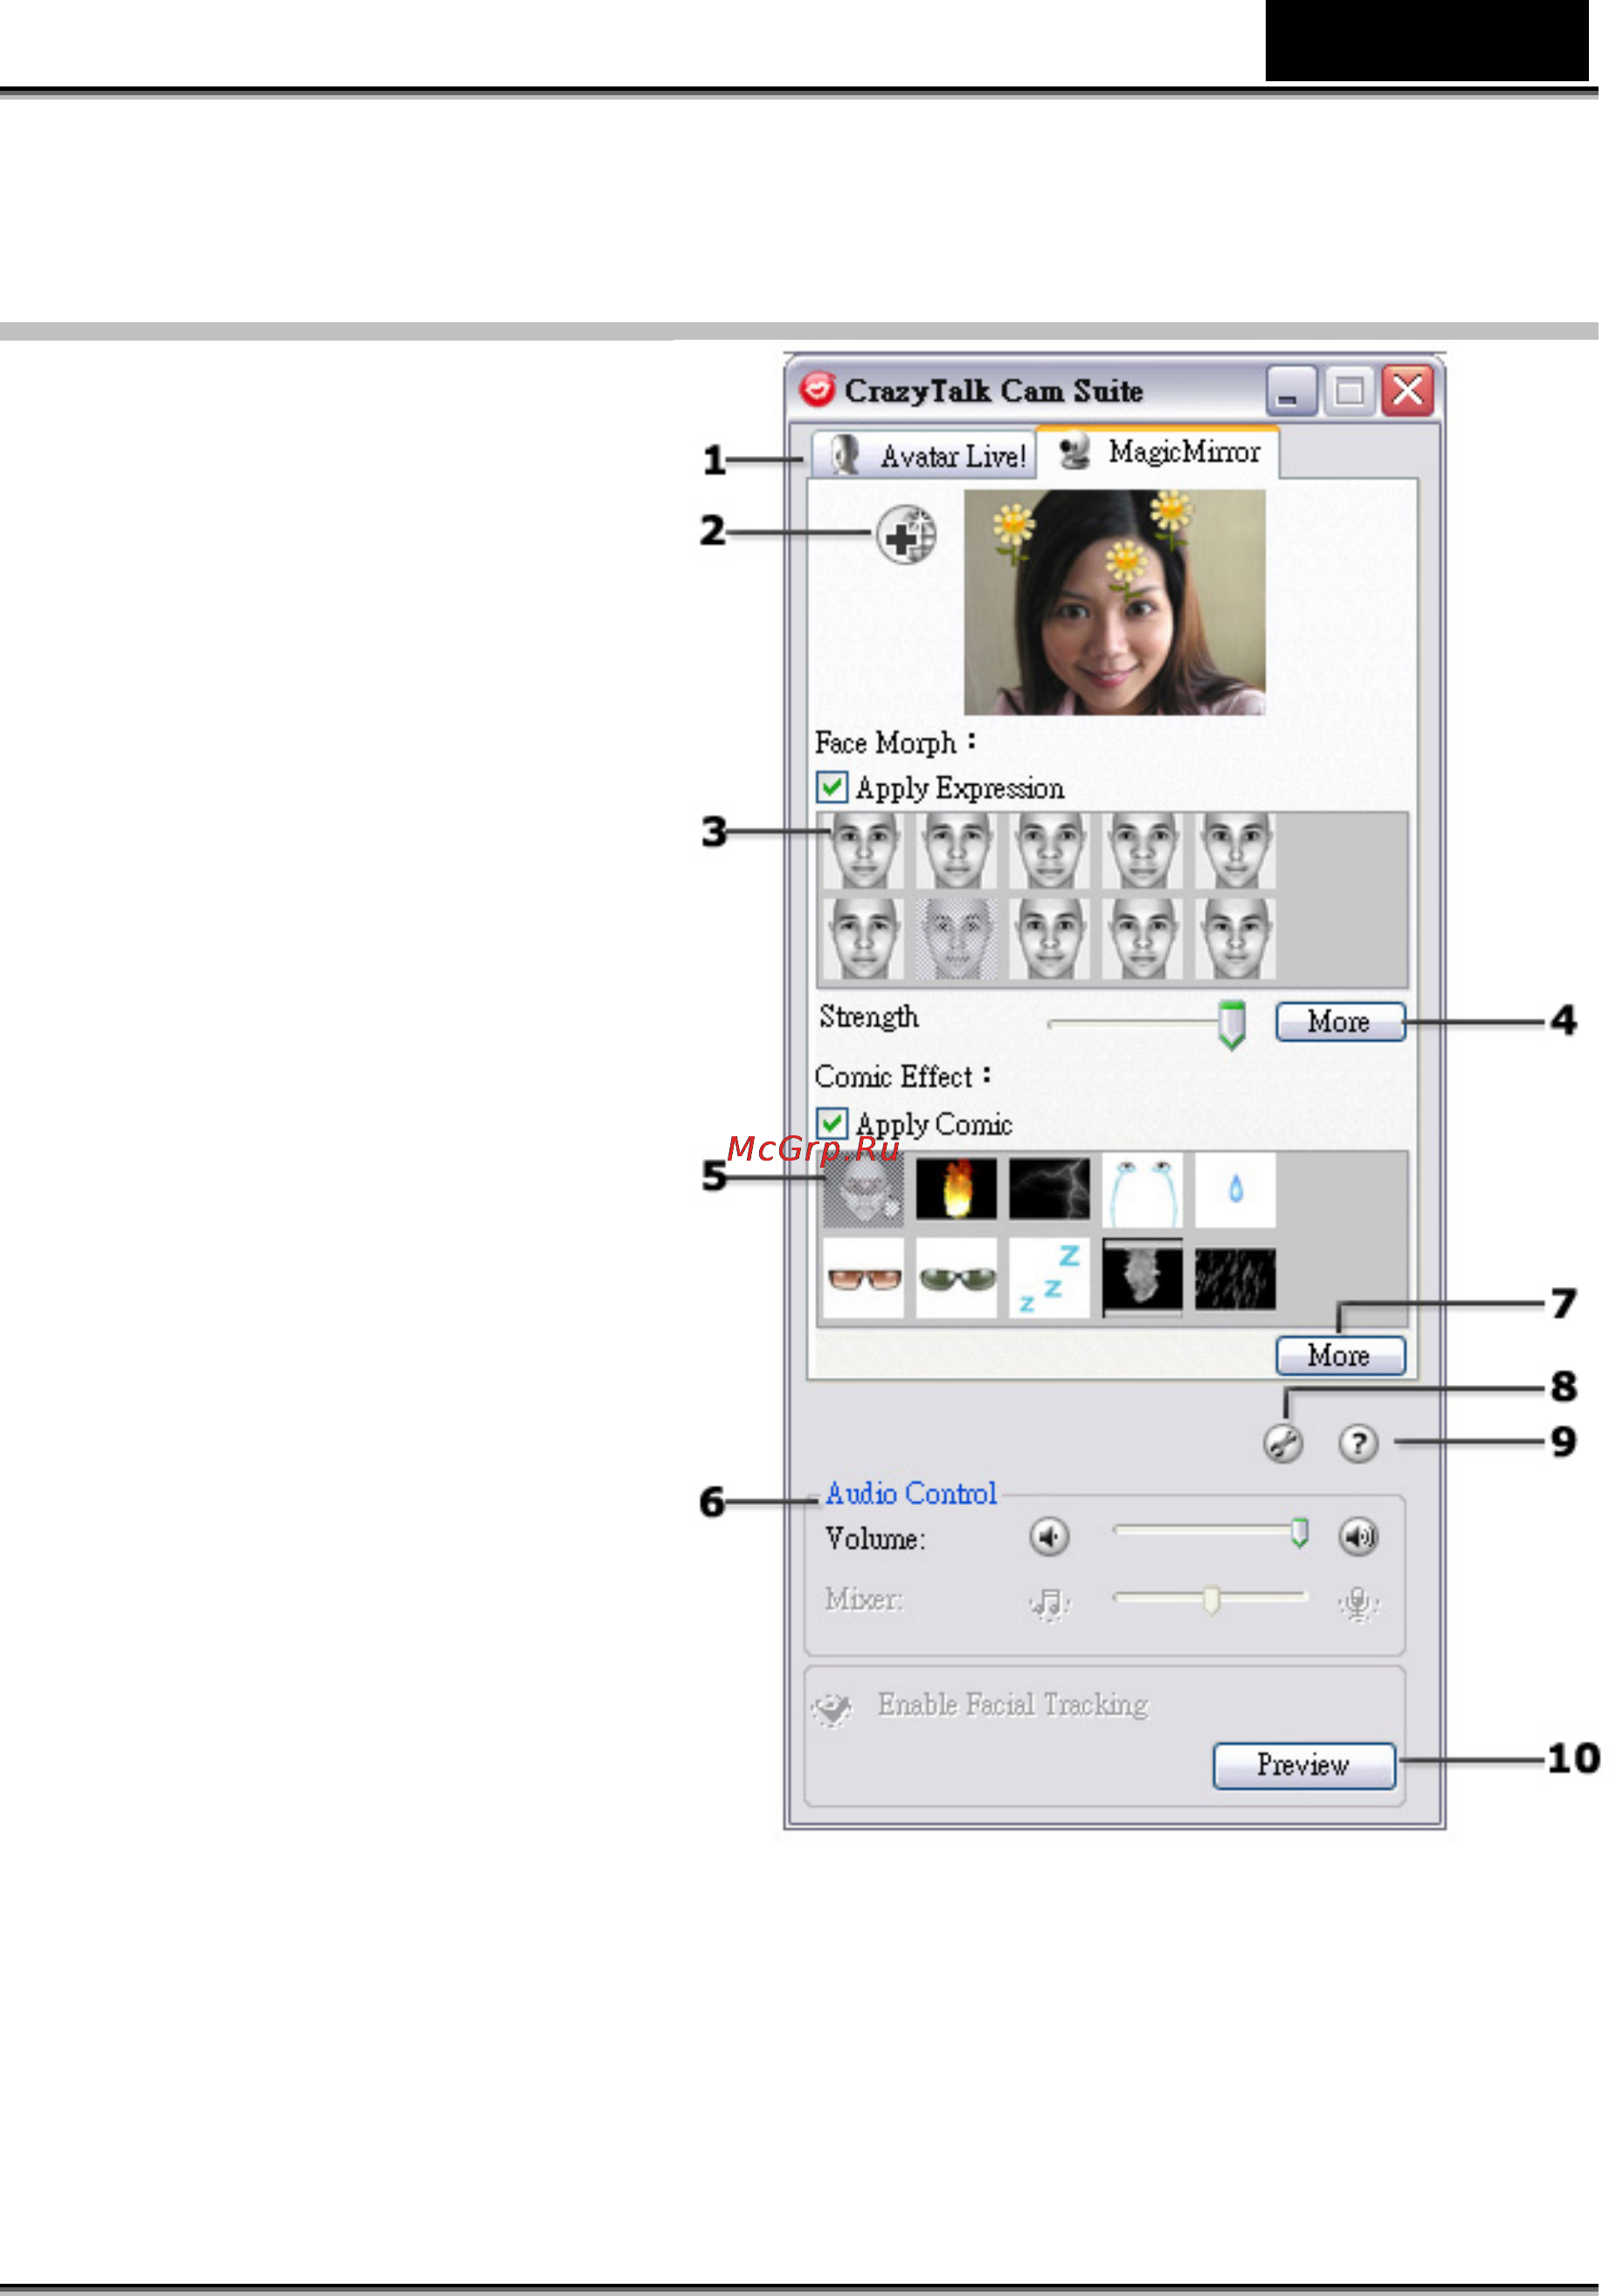Select third face morph in top row

point(1050,852)
